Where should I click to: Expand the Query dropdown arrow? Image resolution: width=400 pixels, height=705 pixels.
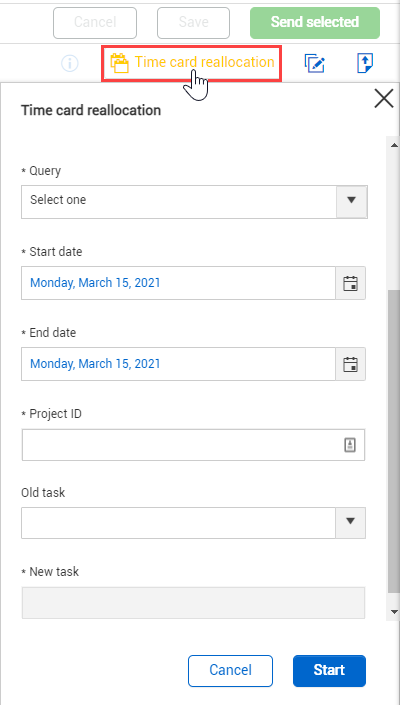[352, 200]
